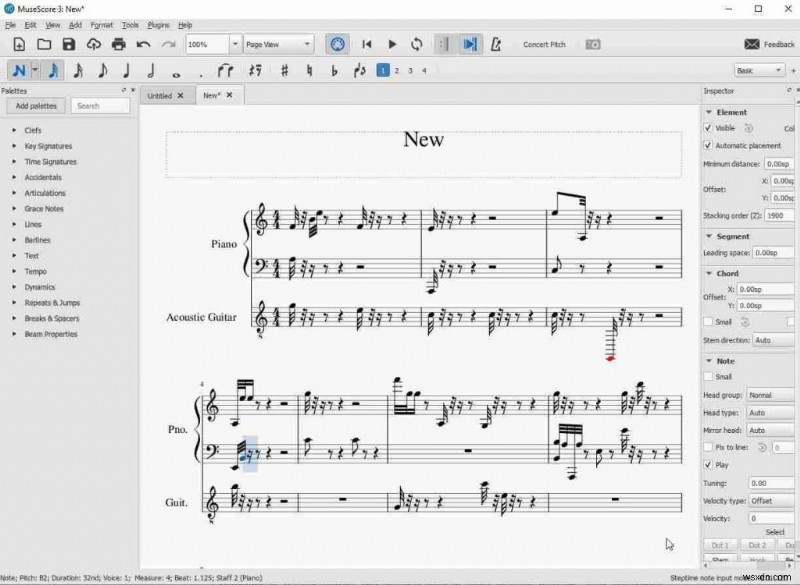Click the upload to cloud icon
This screenshot has width=800, height=585.
click(93, 44)
